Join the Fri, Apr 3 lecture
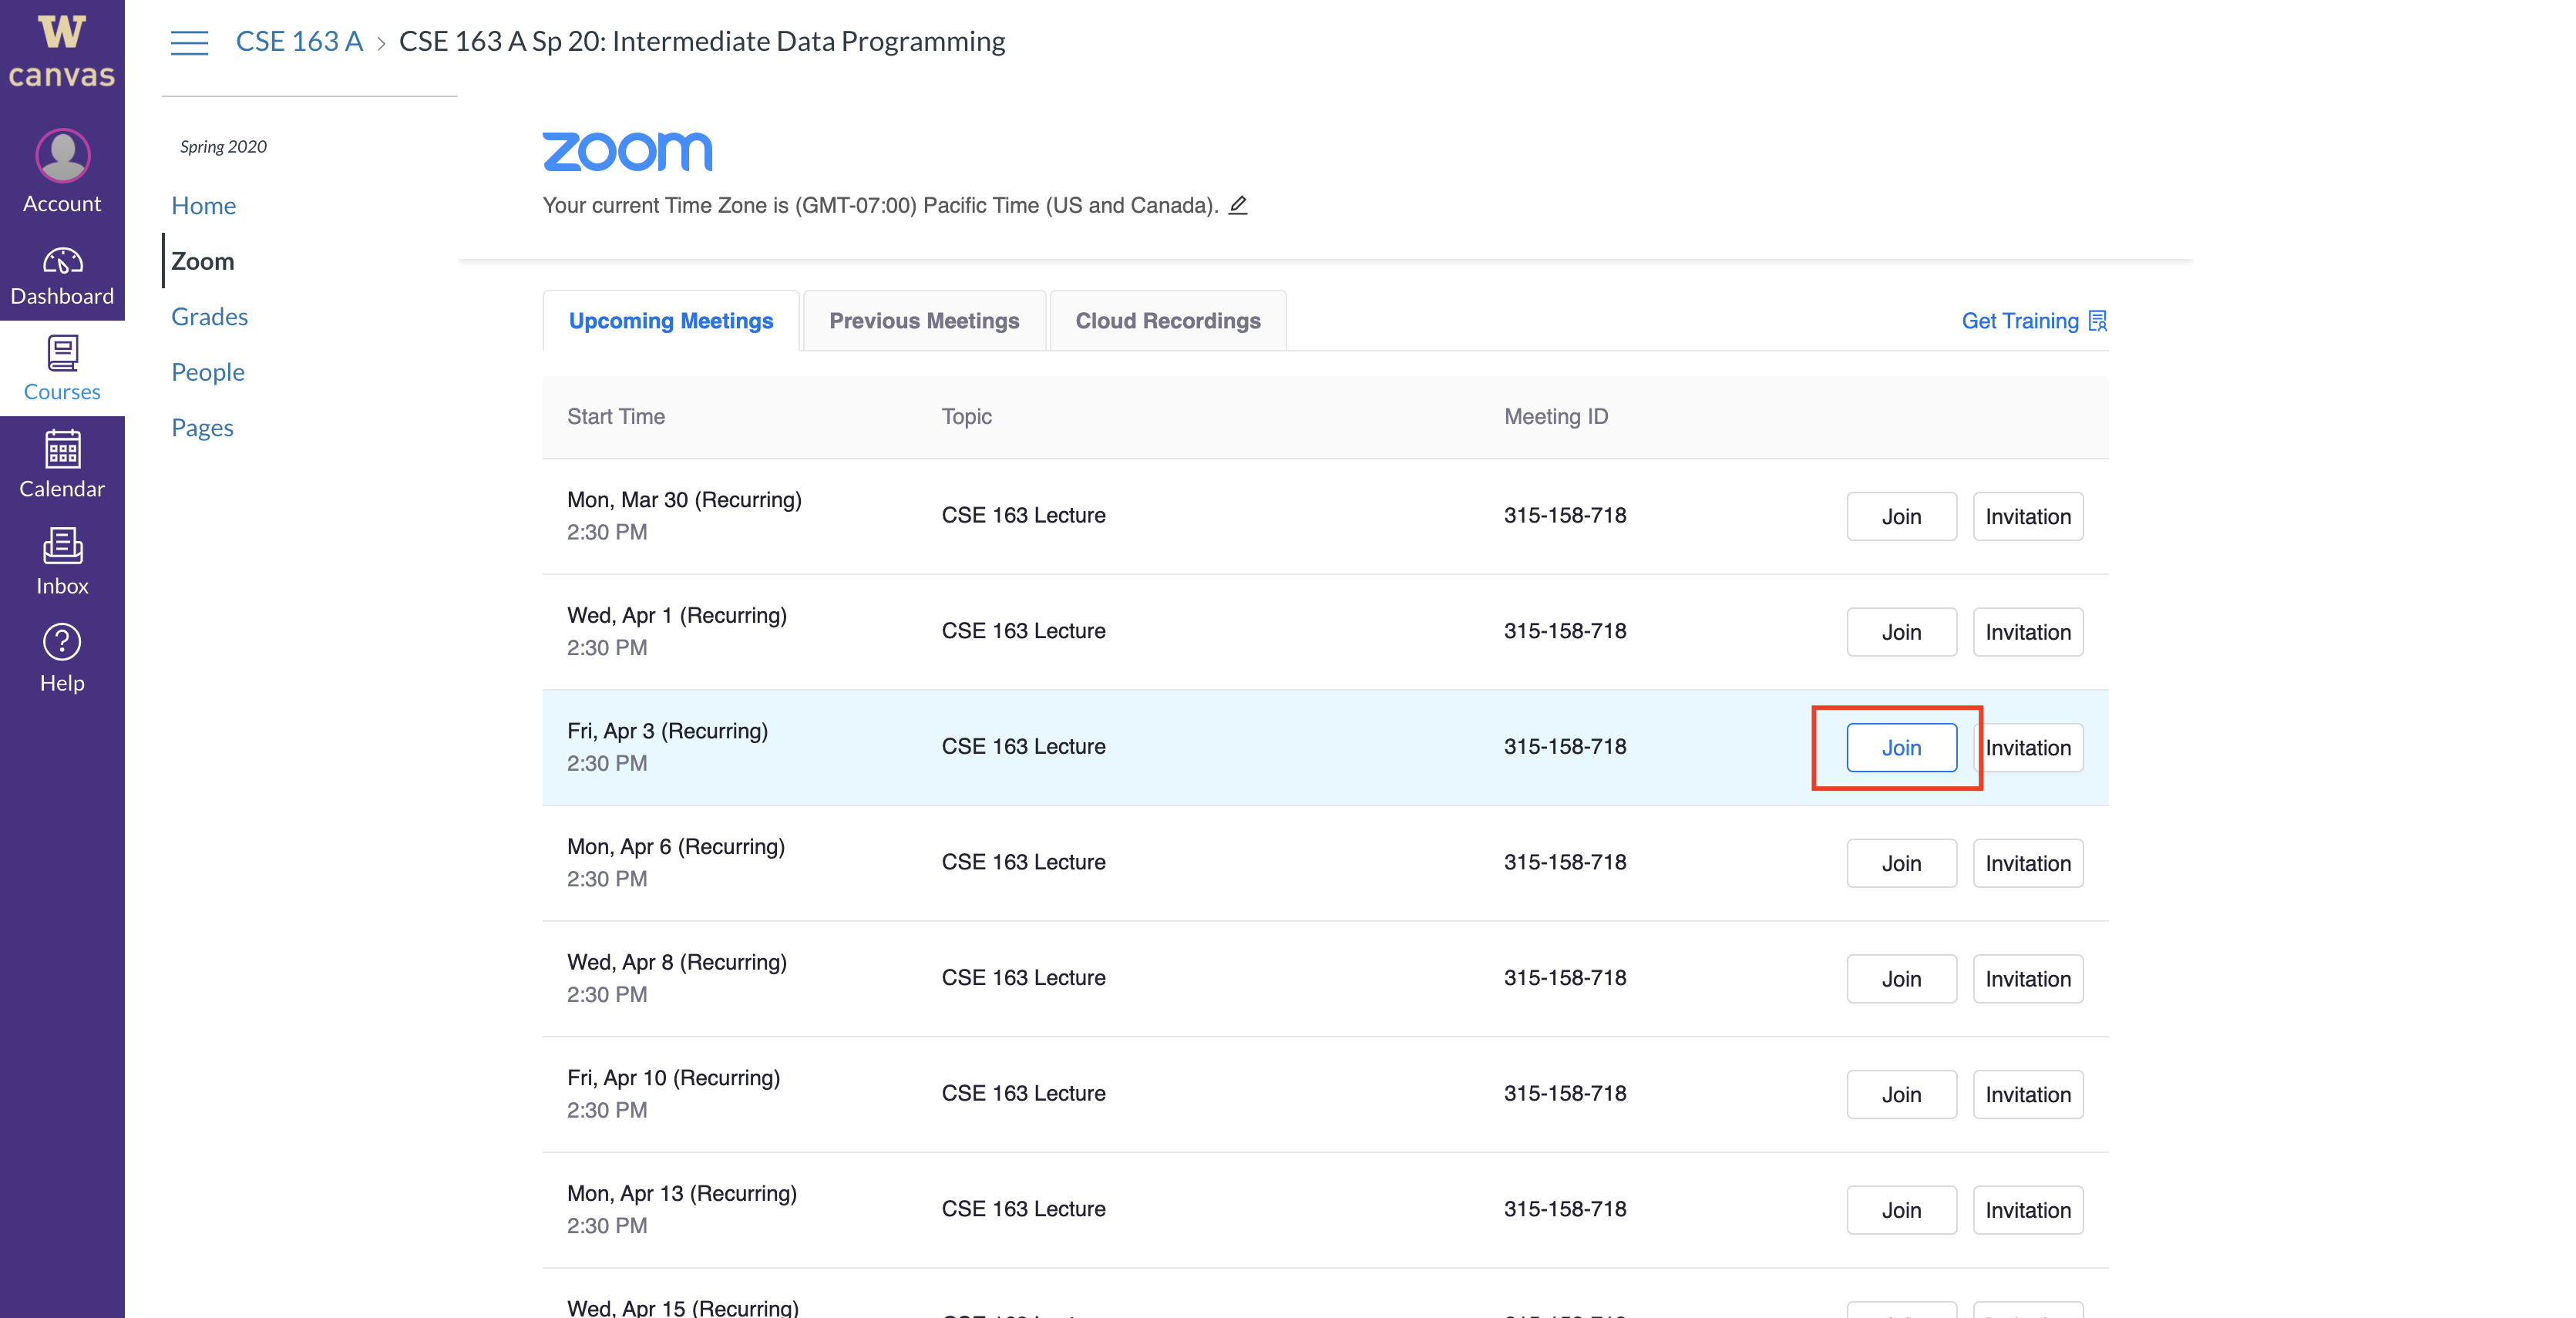The height and width of the screenshot is (1318, 2576). pos(1901,746)
